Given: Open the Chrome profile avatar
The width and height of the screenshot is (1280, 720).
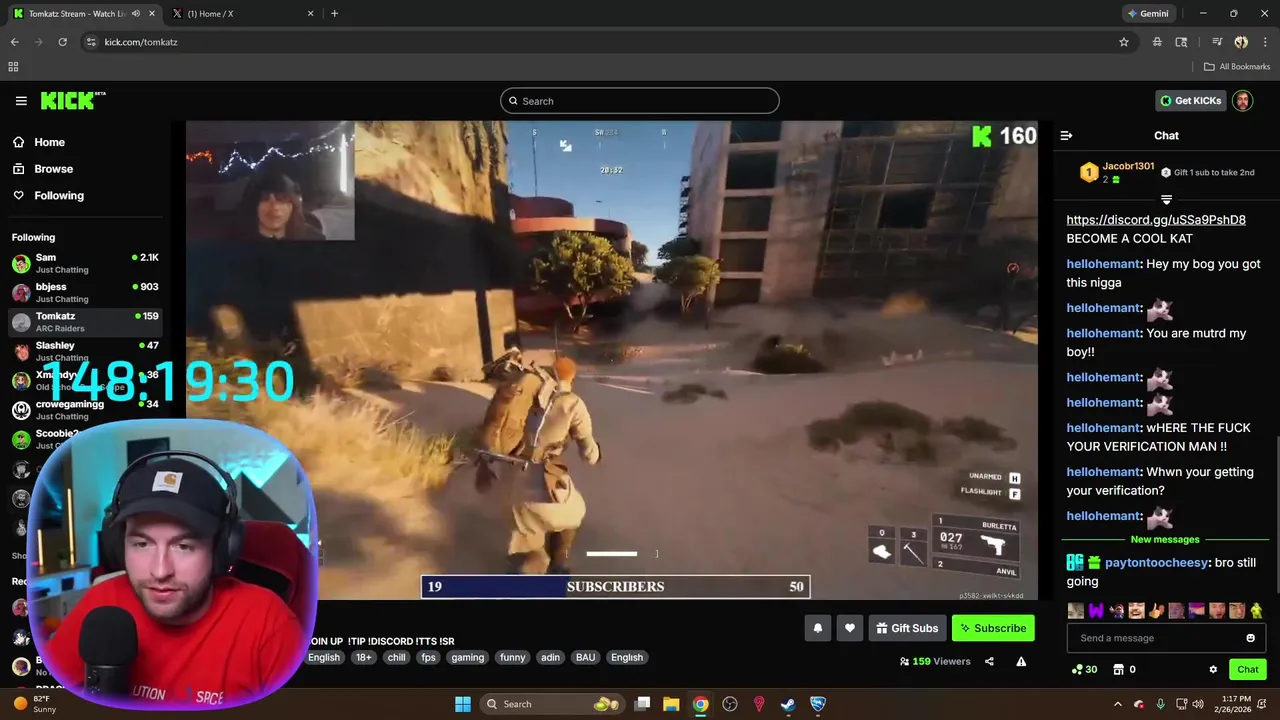Looking at the screenshot, I should (1241, 42).
